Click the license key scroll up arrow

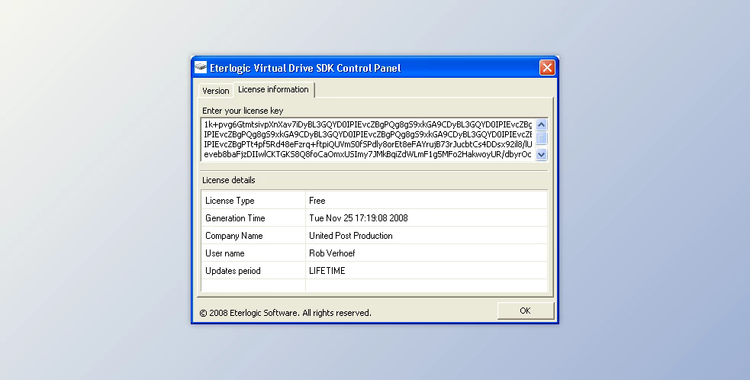pyautogui.click(x=541, y=124)
